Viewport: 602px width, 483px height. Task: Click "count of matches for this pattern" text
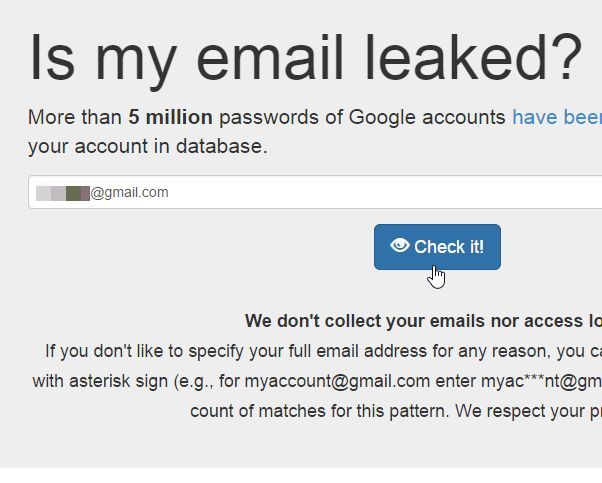[319, 411]
